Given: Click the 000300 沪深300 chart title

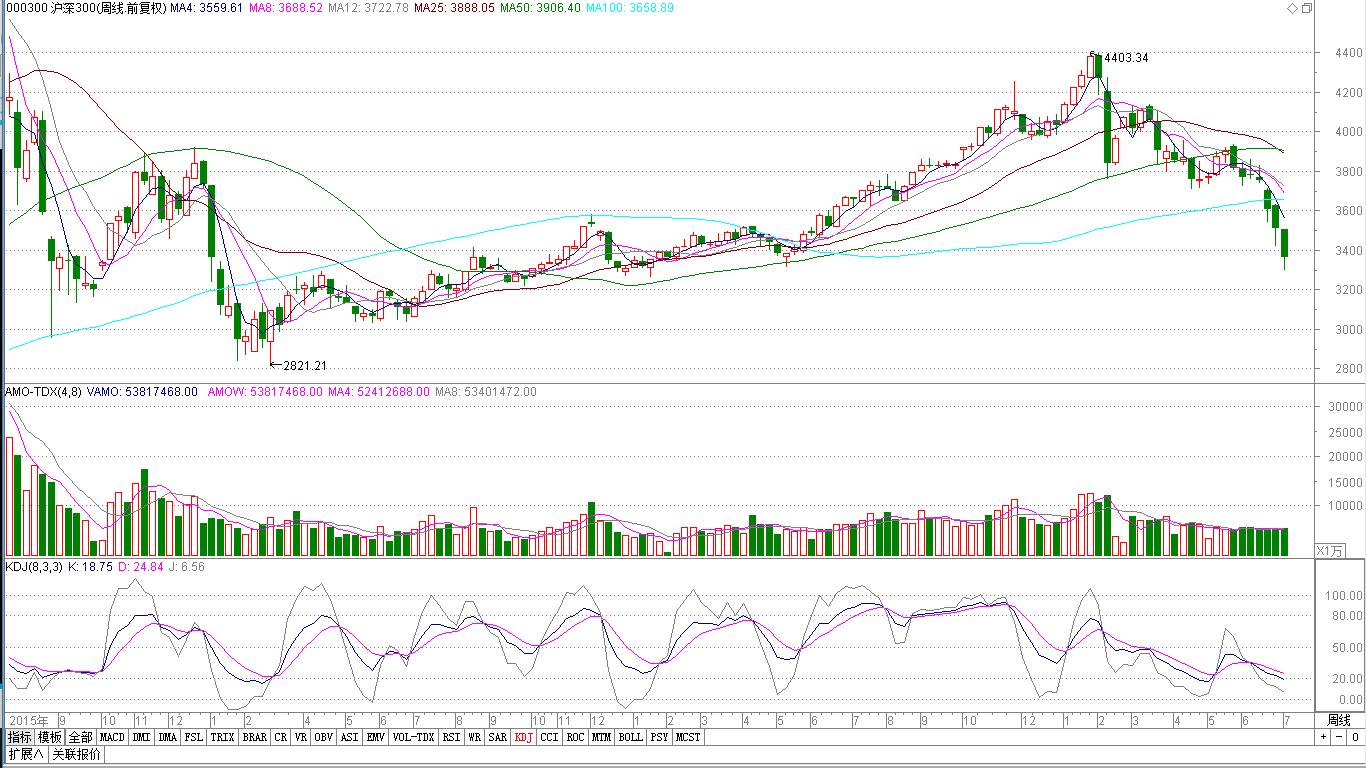Looking at the screenshot, I should (86, 8).
